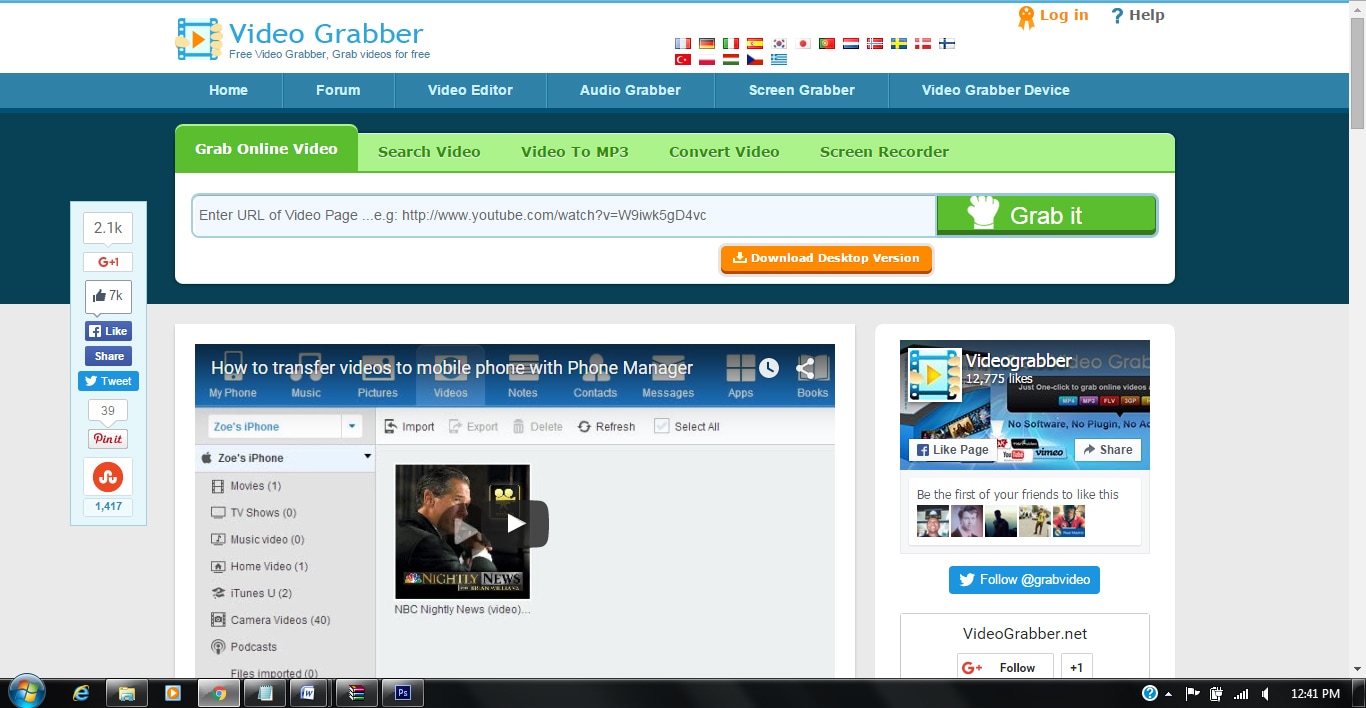This screenshot has width=1366, height=708.
Task: Click the NBC Nightly News video thumbnail
Action: coord(462,532)
